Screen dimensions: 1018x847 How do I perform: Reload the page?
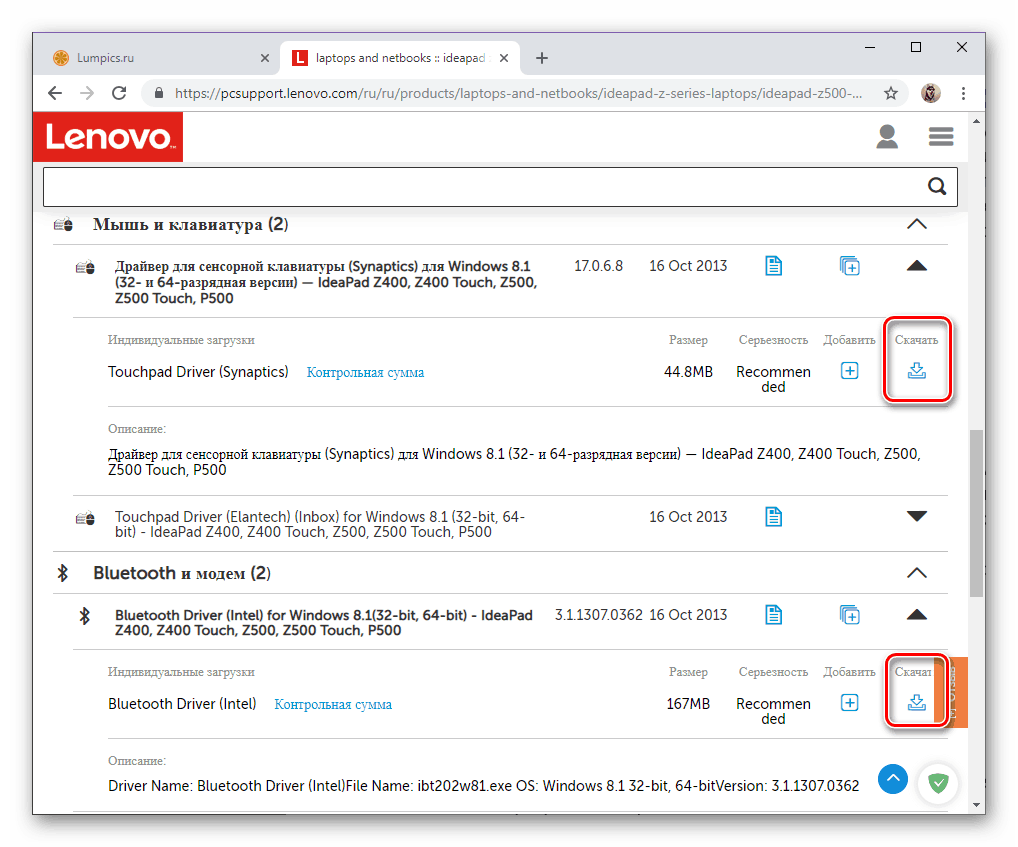tap(119, 92)
